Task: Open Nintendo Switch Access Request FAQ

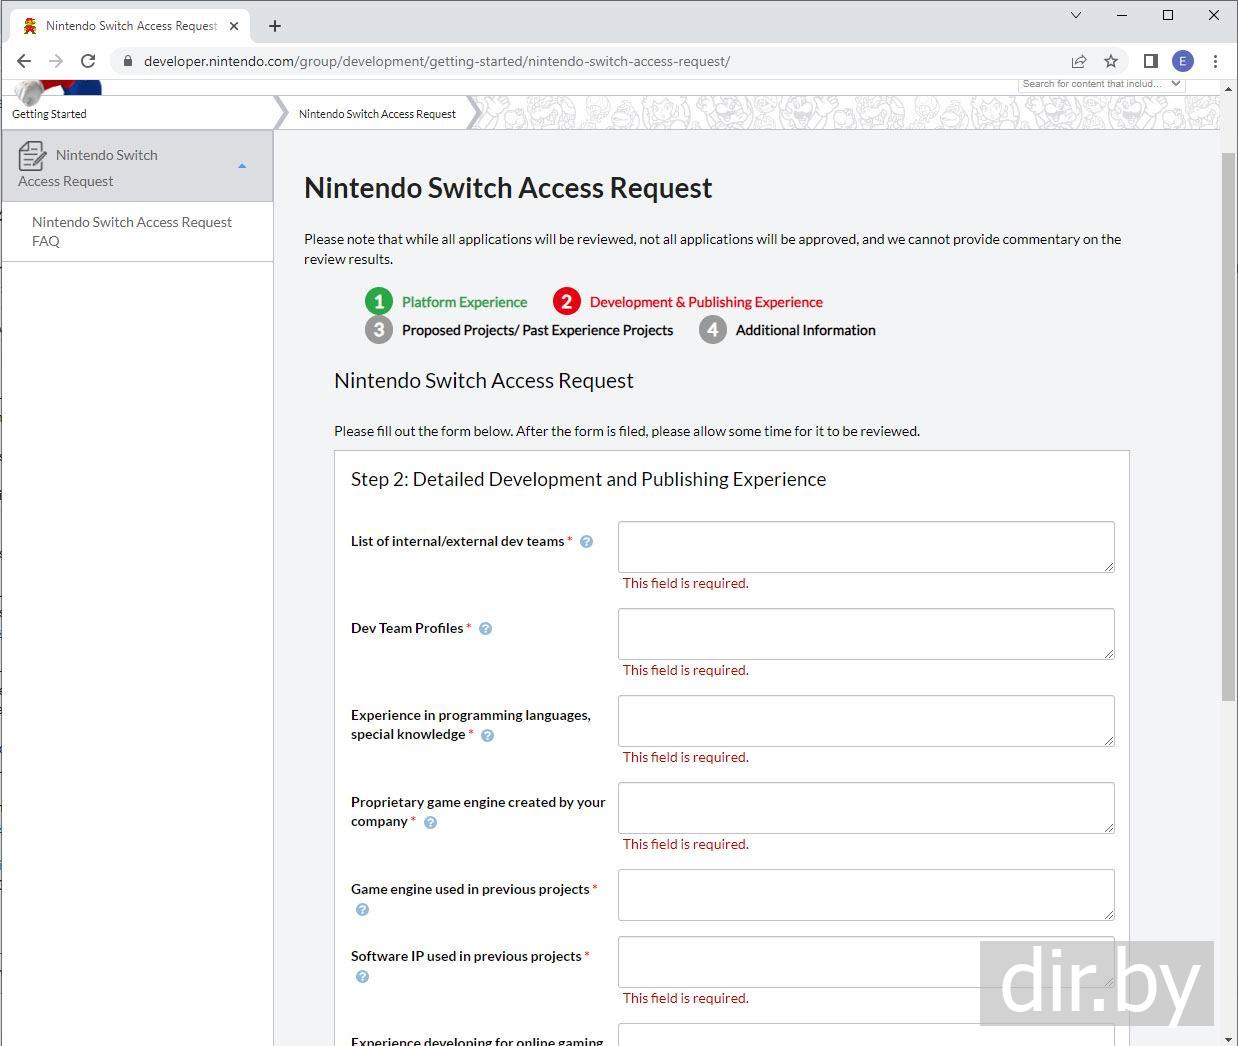Action: (131, 231)
